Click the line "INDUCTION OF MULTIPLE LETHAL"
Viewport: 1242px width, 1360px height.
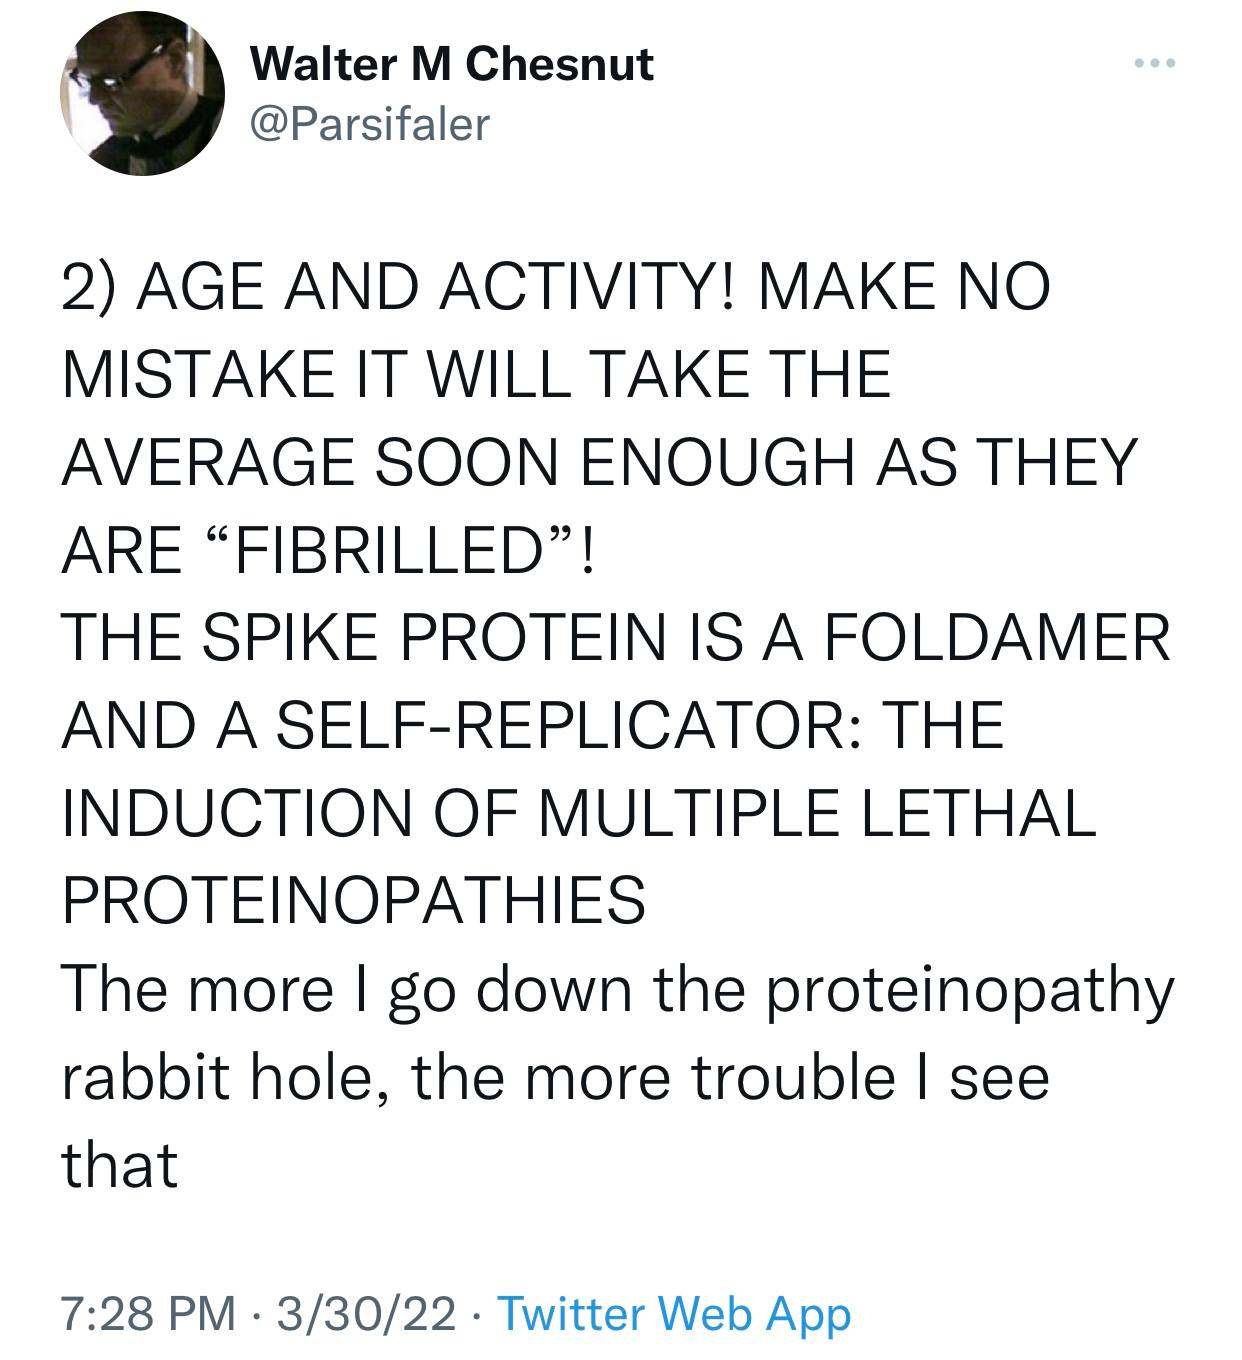tap(578, 812)
